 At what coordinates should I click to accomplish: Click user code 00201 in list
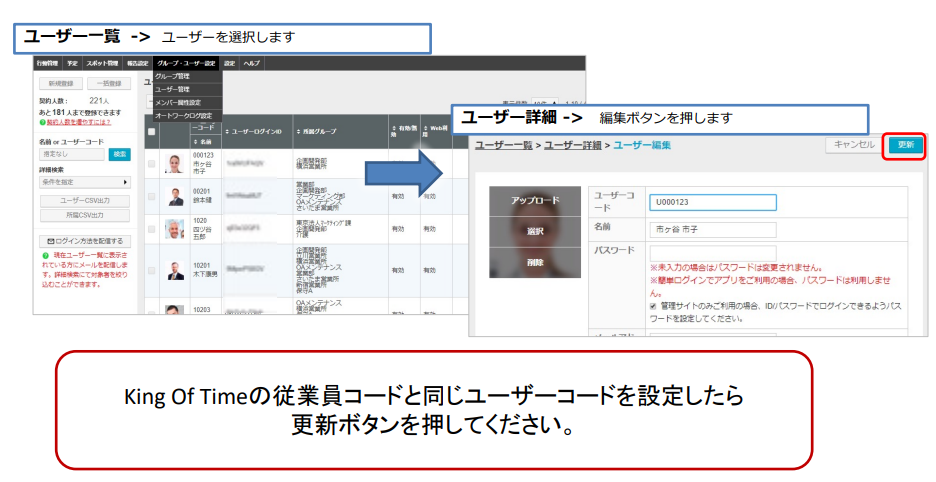pyautogui.click(x=201, y=192)
